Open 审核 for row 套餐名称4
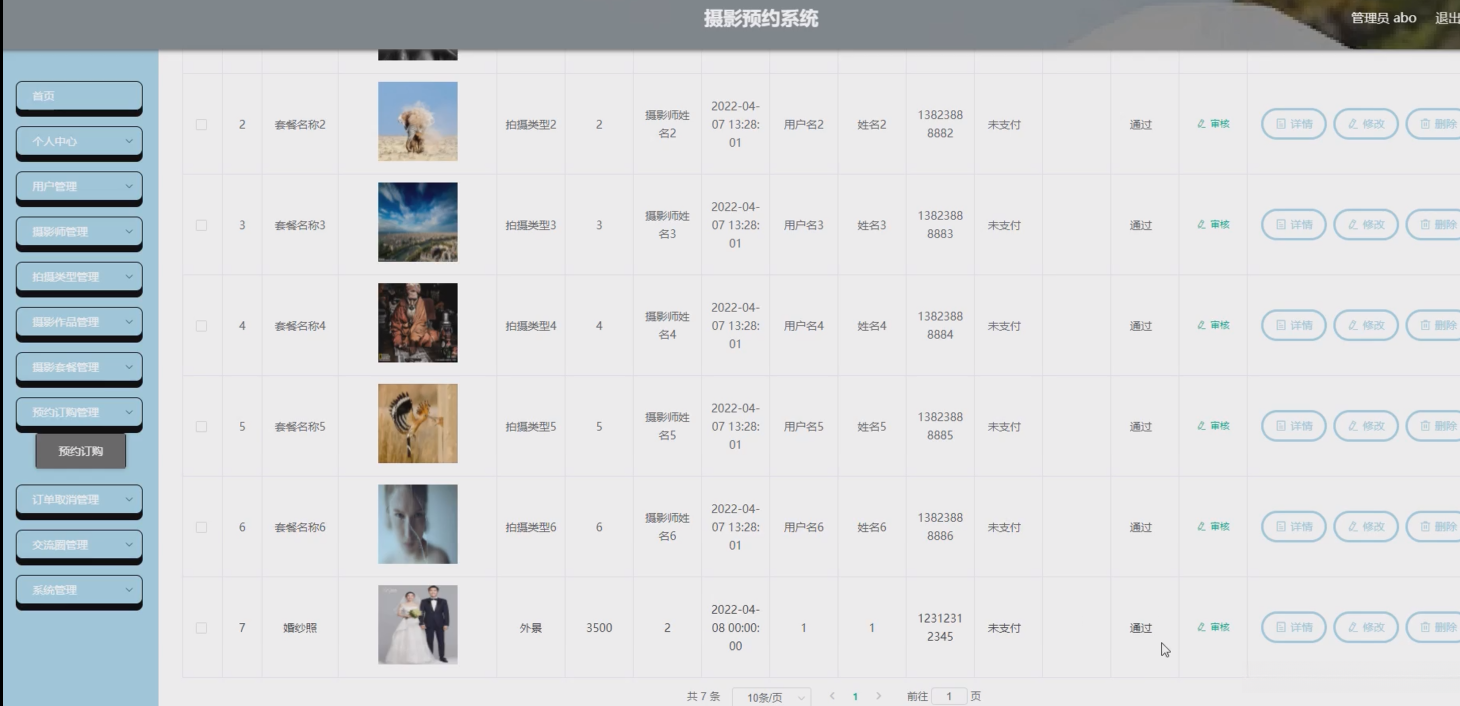This screenshot has height=706, width=1460. point(1213,325)
